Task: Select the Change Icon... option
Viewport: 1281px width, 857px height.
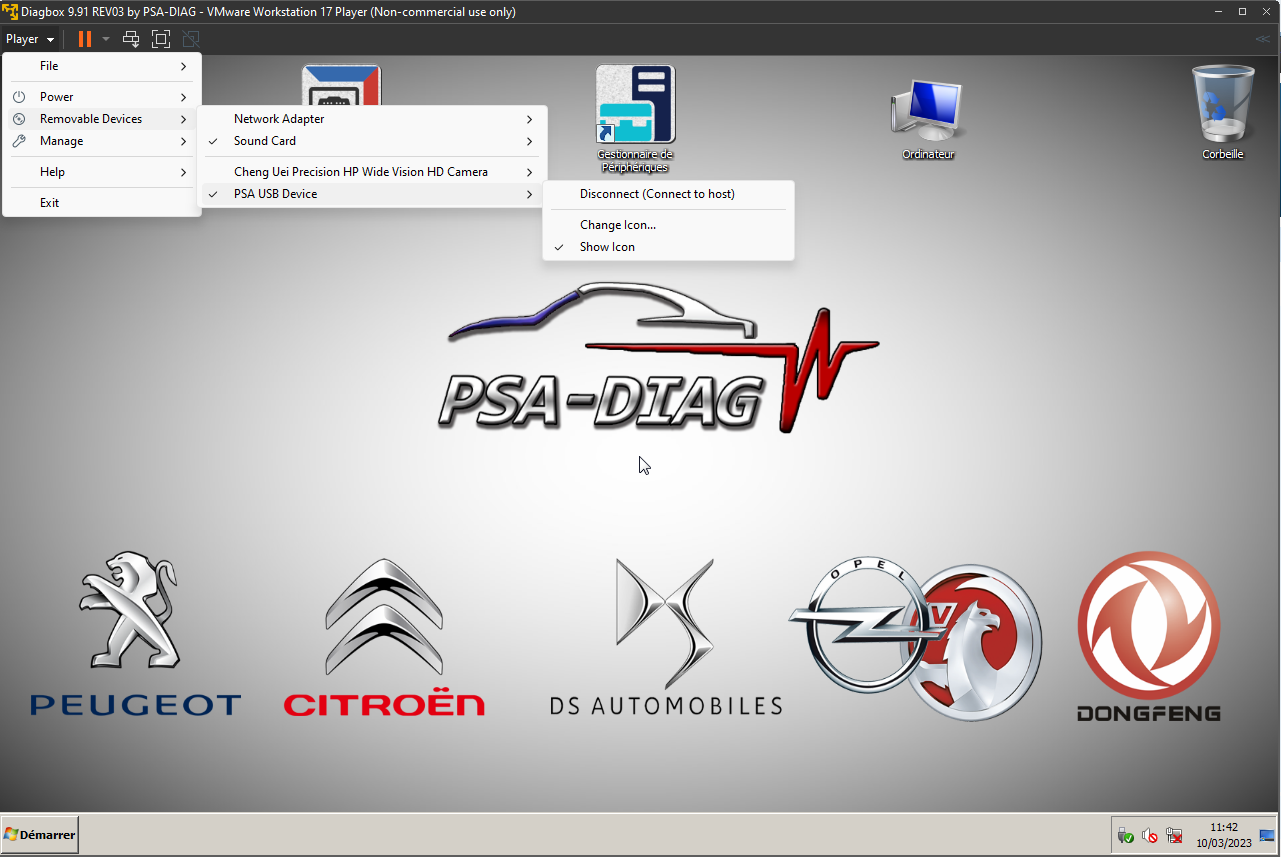Action: click(668, 225)
